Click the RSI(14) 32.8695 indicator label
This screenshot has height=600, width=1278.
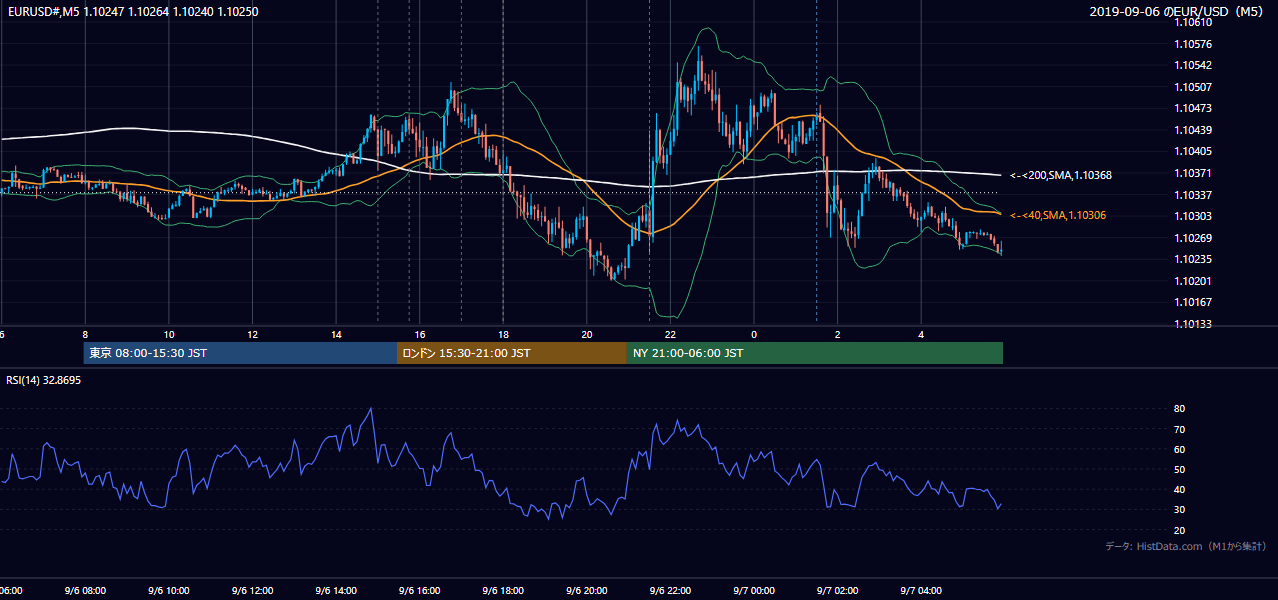click(x=44, y=380)
